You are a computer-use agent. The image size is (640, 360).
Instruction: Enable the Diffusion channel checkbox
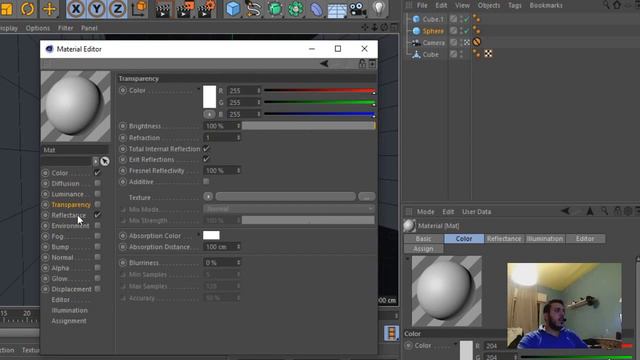tap(98, 183)
